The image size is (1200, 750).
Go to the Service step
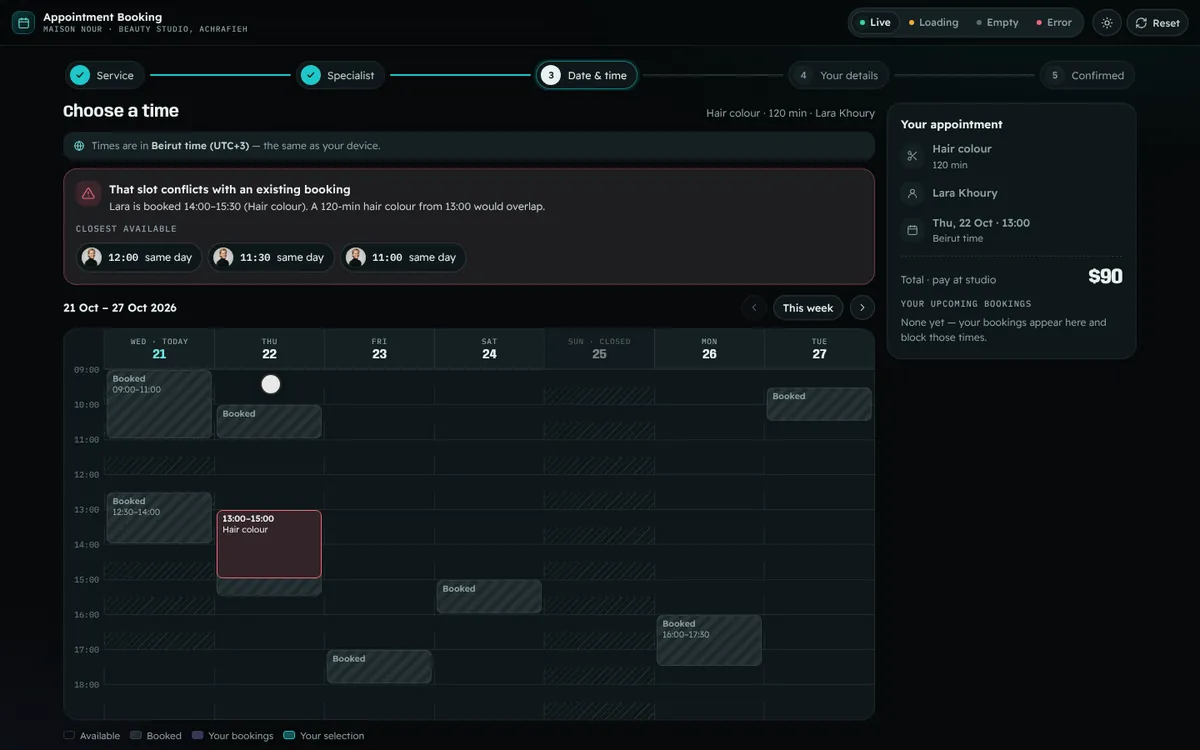pos(105,75)
